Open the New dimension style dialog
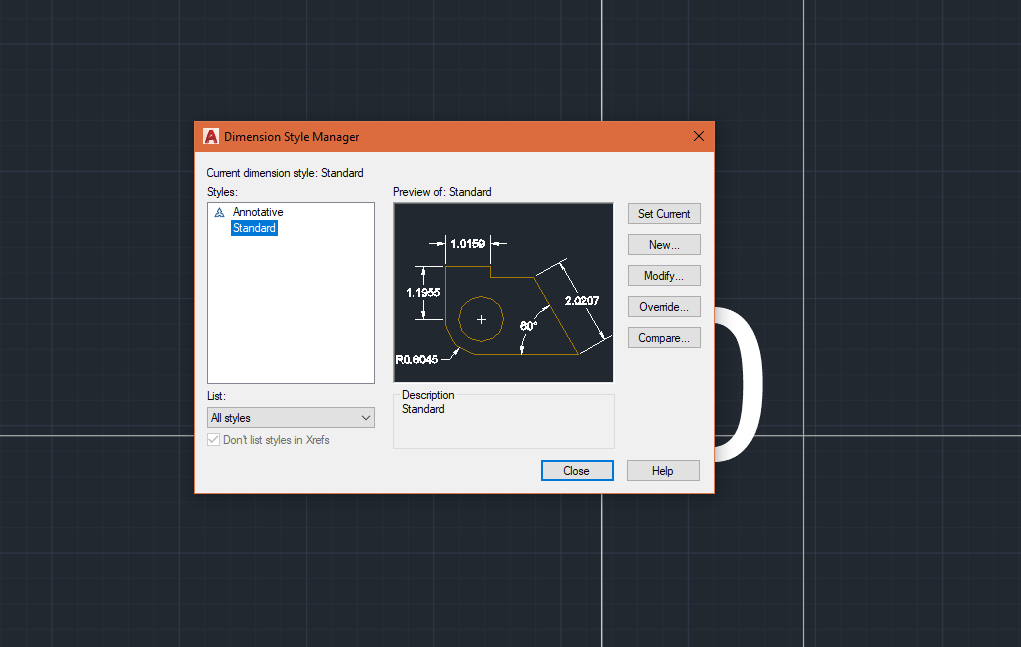The height and width of the screenshot is (647, 1021). click(x=663, y=244)
